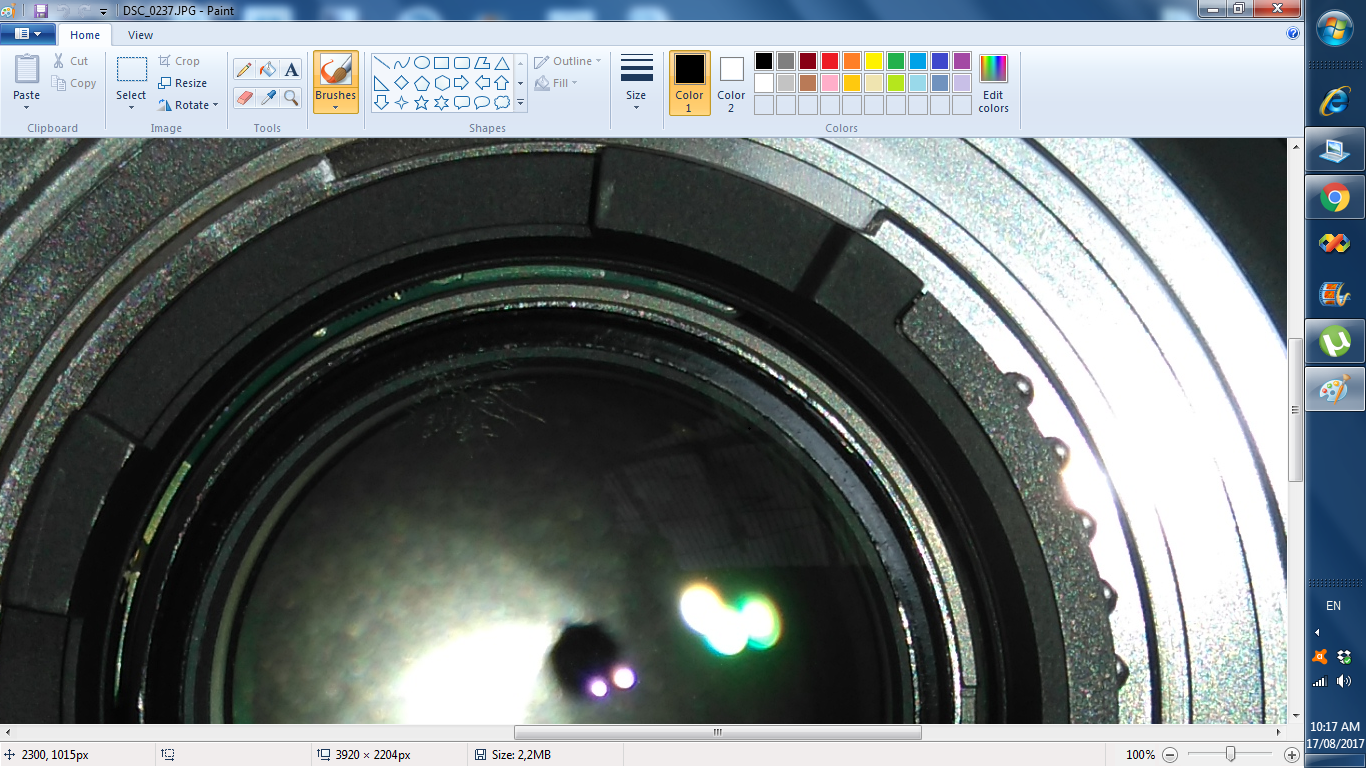Select the Eraser tool

pos(243,97)
